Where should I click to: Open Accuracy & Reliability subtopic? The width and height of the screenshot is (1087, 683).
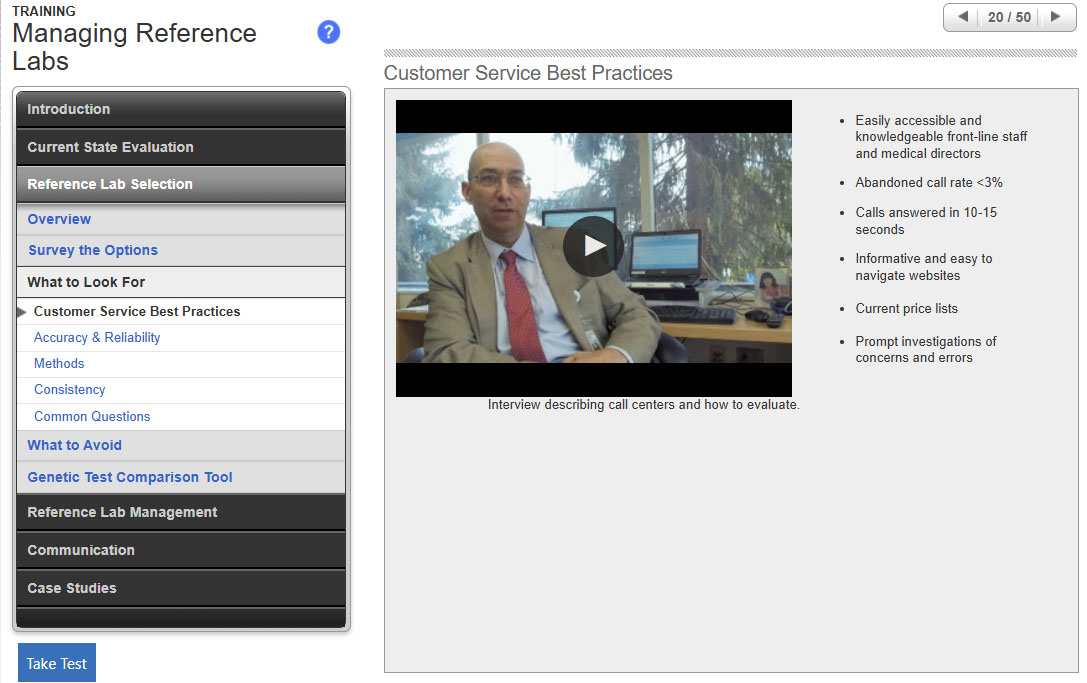[97, 337]
